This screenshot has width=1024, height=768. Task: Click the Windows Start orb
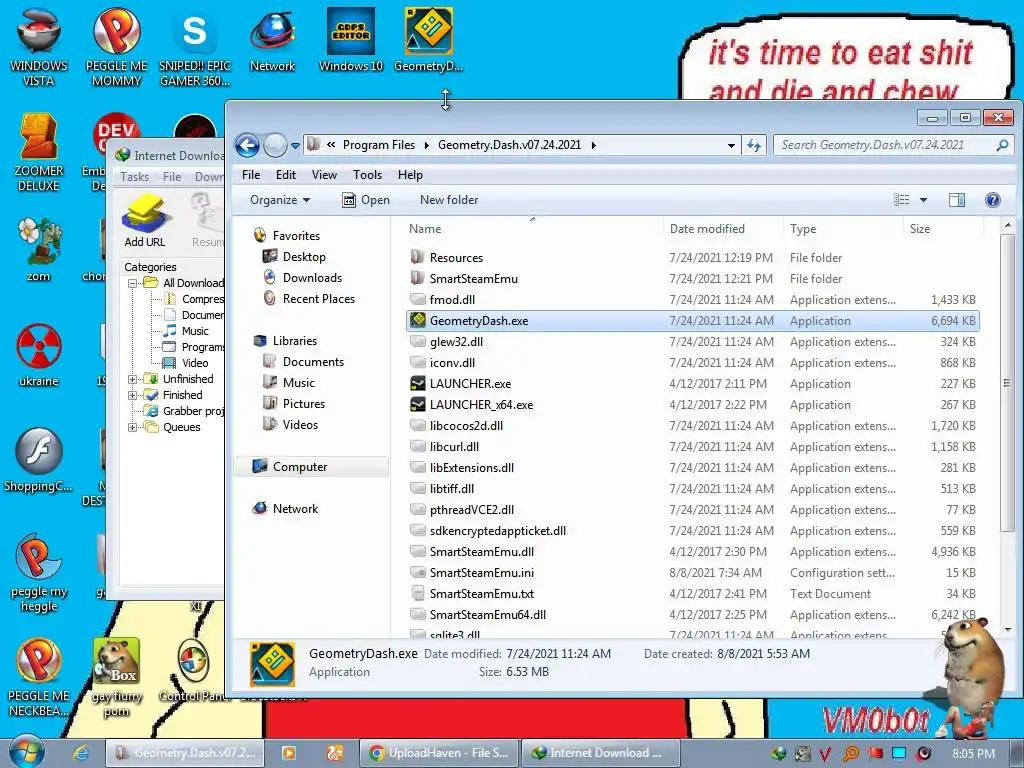click(26, 752)
